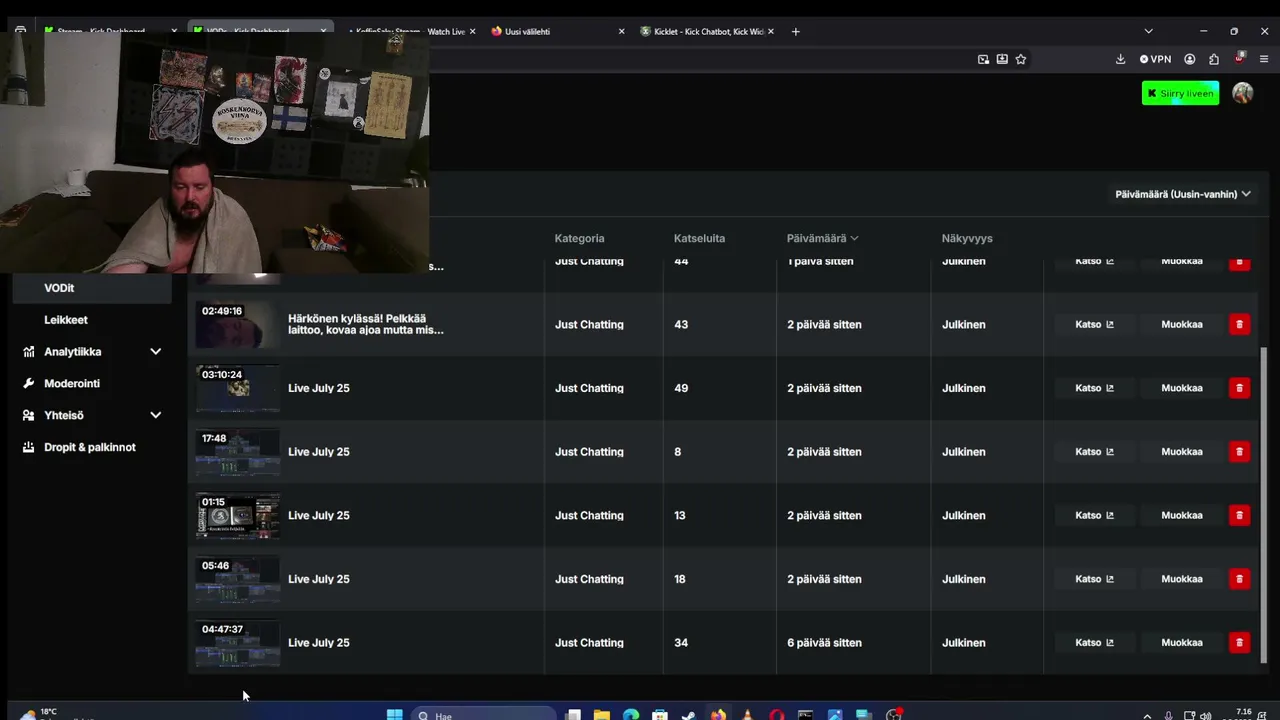This screenshot has height=720, width=1280.
Task: Open a new browser tab
Action: (795, 31)
